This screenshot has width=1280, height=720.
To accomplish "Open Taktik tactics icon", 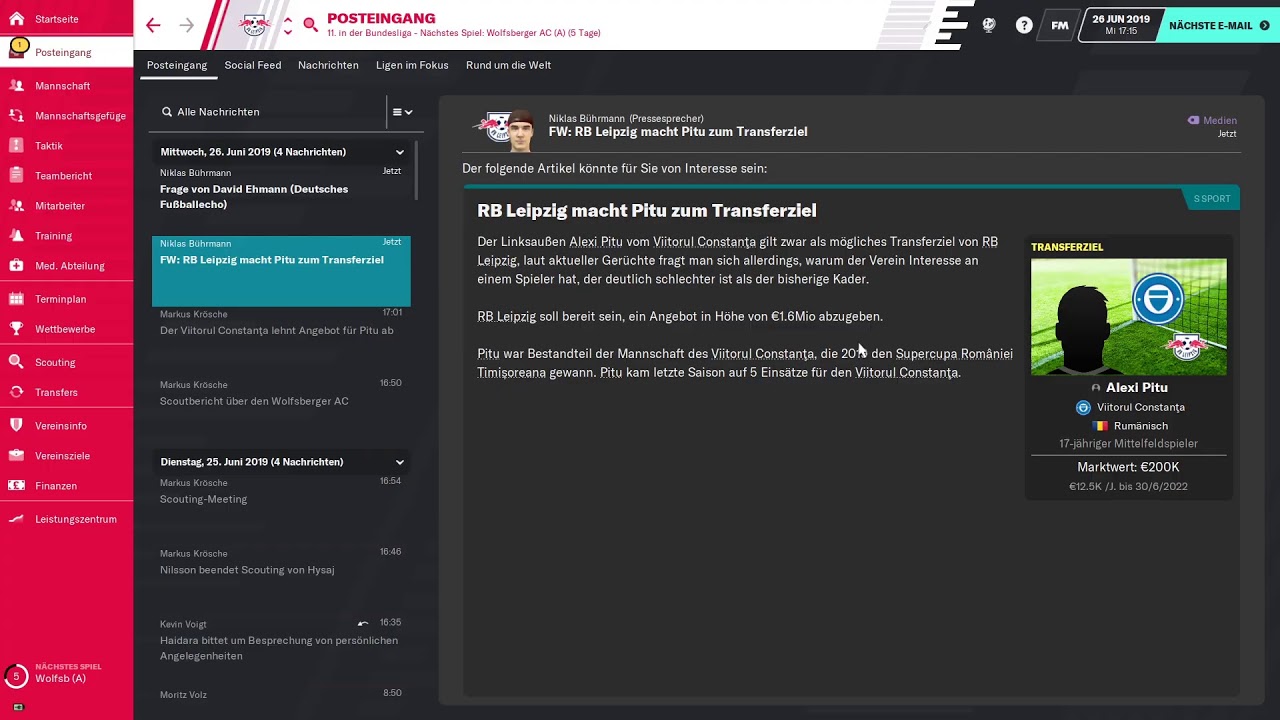I will (x=16, y=146).
